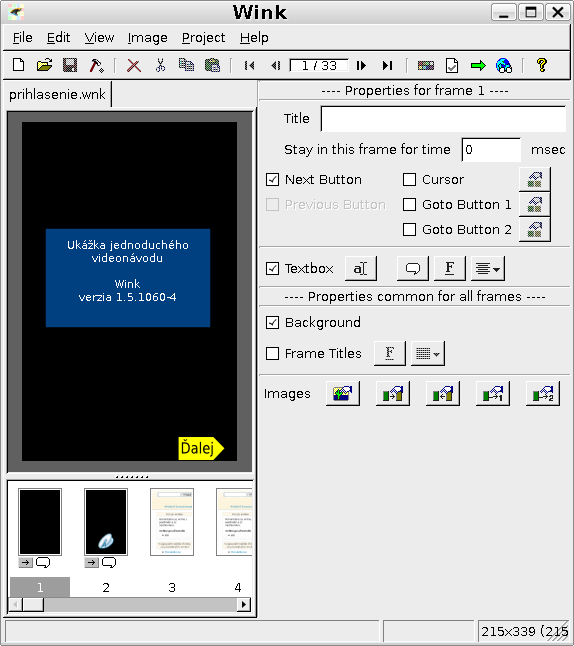Image resolution: width=574 pixels, height=646 pixels.
Task: Open the Project menu
Action: [x=204, y=38]
